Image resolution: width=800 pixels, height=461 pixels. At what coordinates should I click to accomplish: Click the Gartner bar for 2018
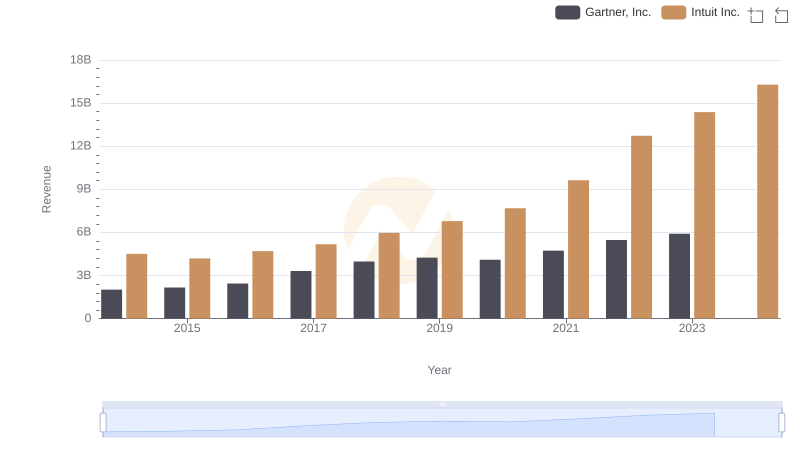(x=364, y=290)
